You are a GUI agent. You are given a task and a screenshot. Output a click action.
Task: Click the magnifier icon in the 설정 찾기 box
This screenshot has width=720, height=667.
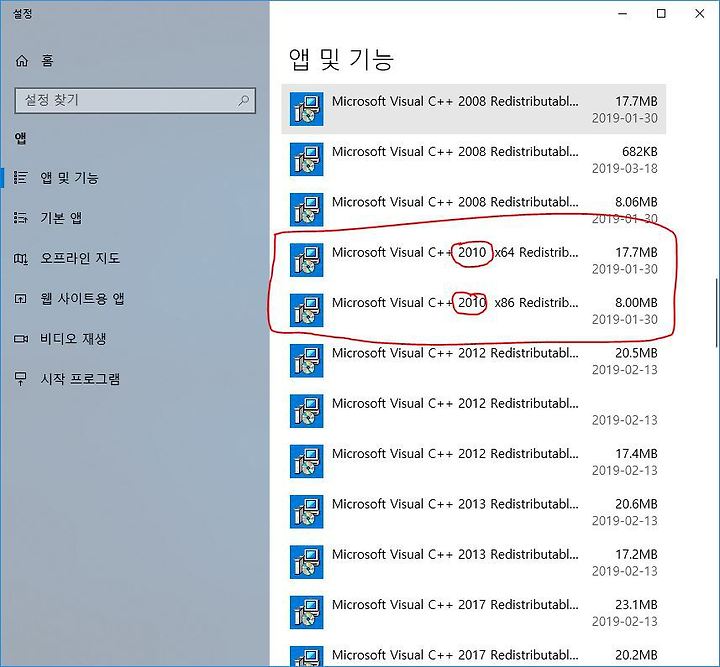tap(243, 100)
